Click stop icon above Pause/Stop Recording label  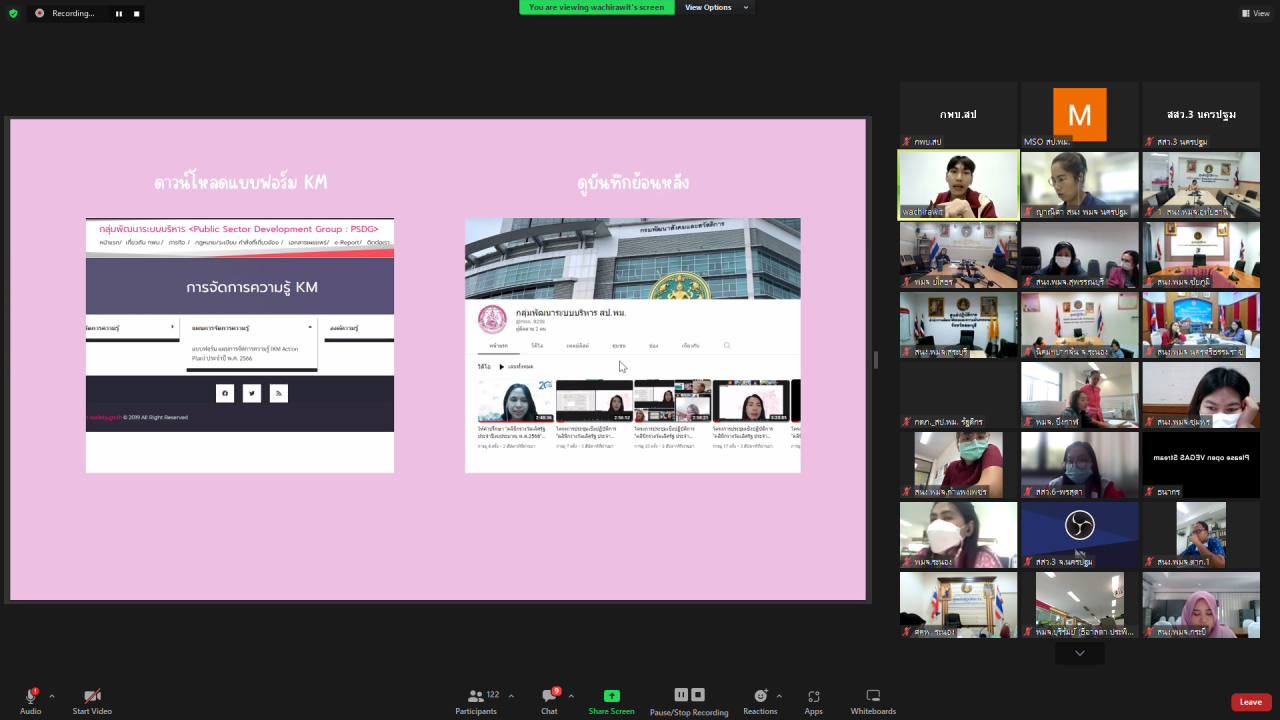pyautogui.click(x=698, y=695)
